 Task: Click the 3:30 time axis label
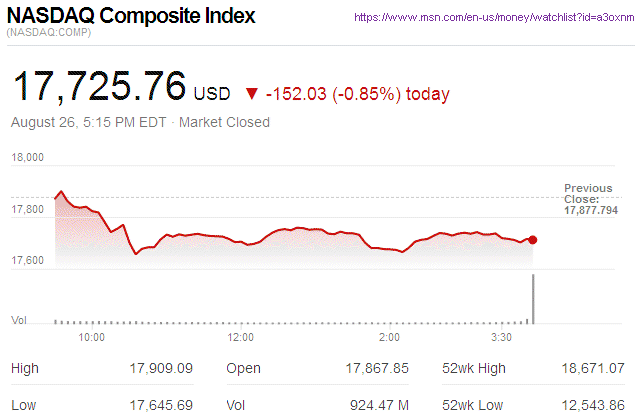click(503, 338)
